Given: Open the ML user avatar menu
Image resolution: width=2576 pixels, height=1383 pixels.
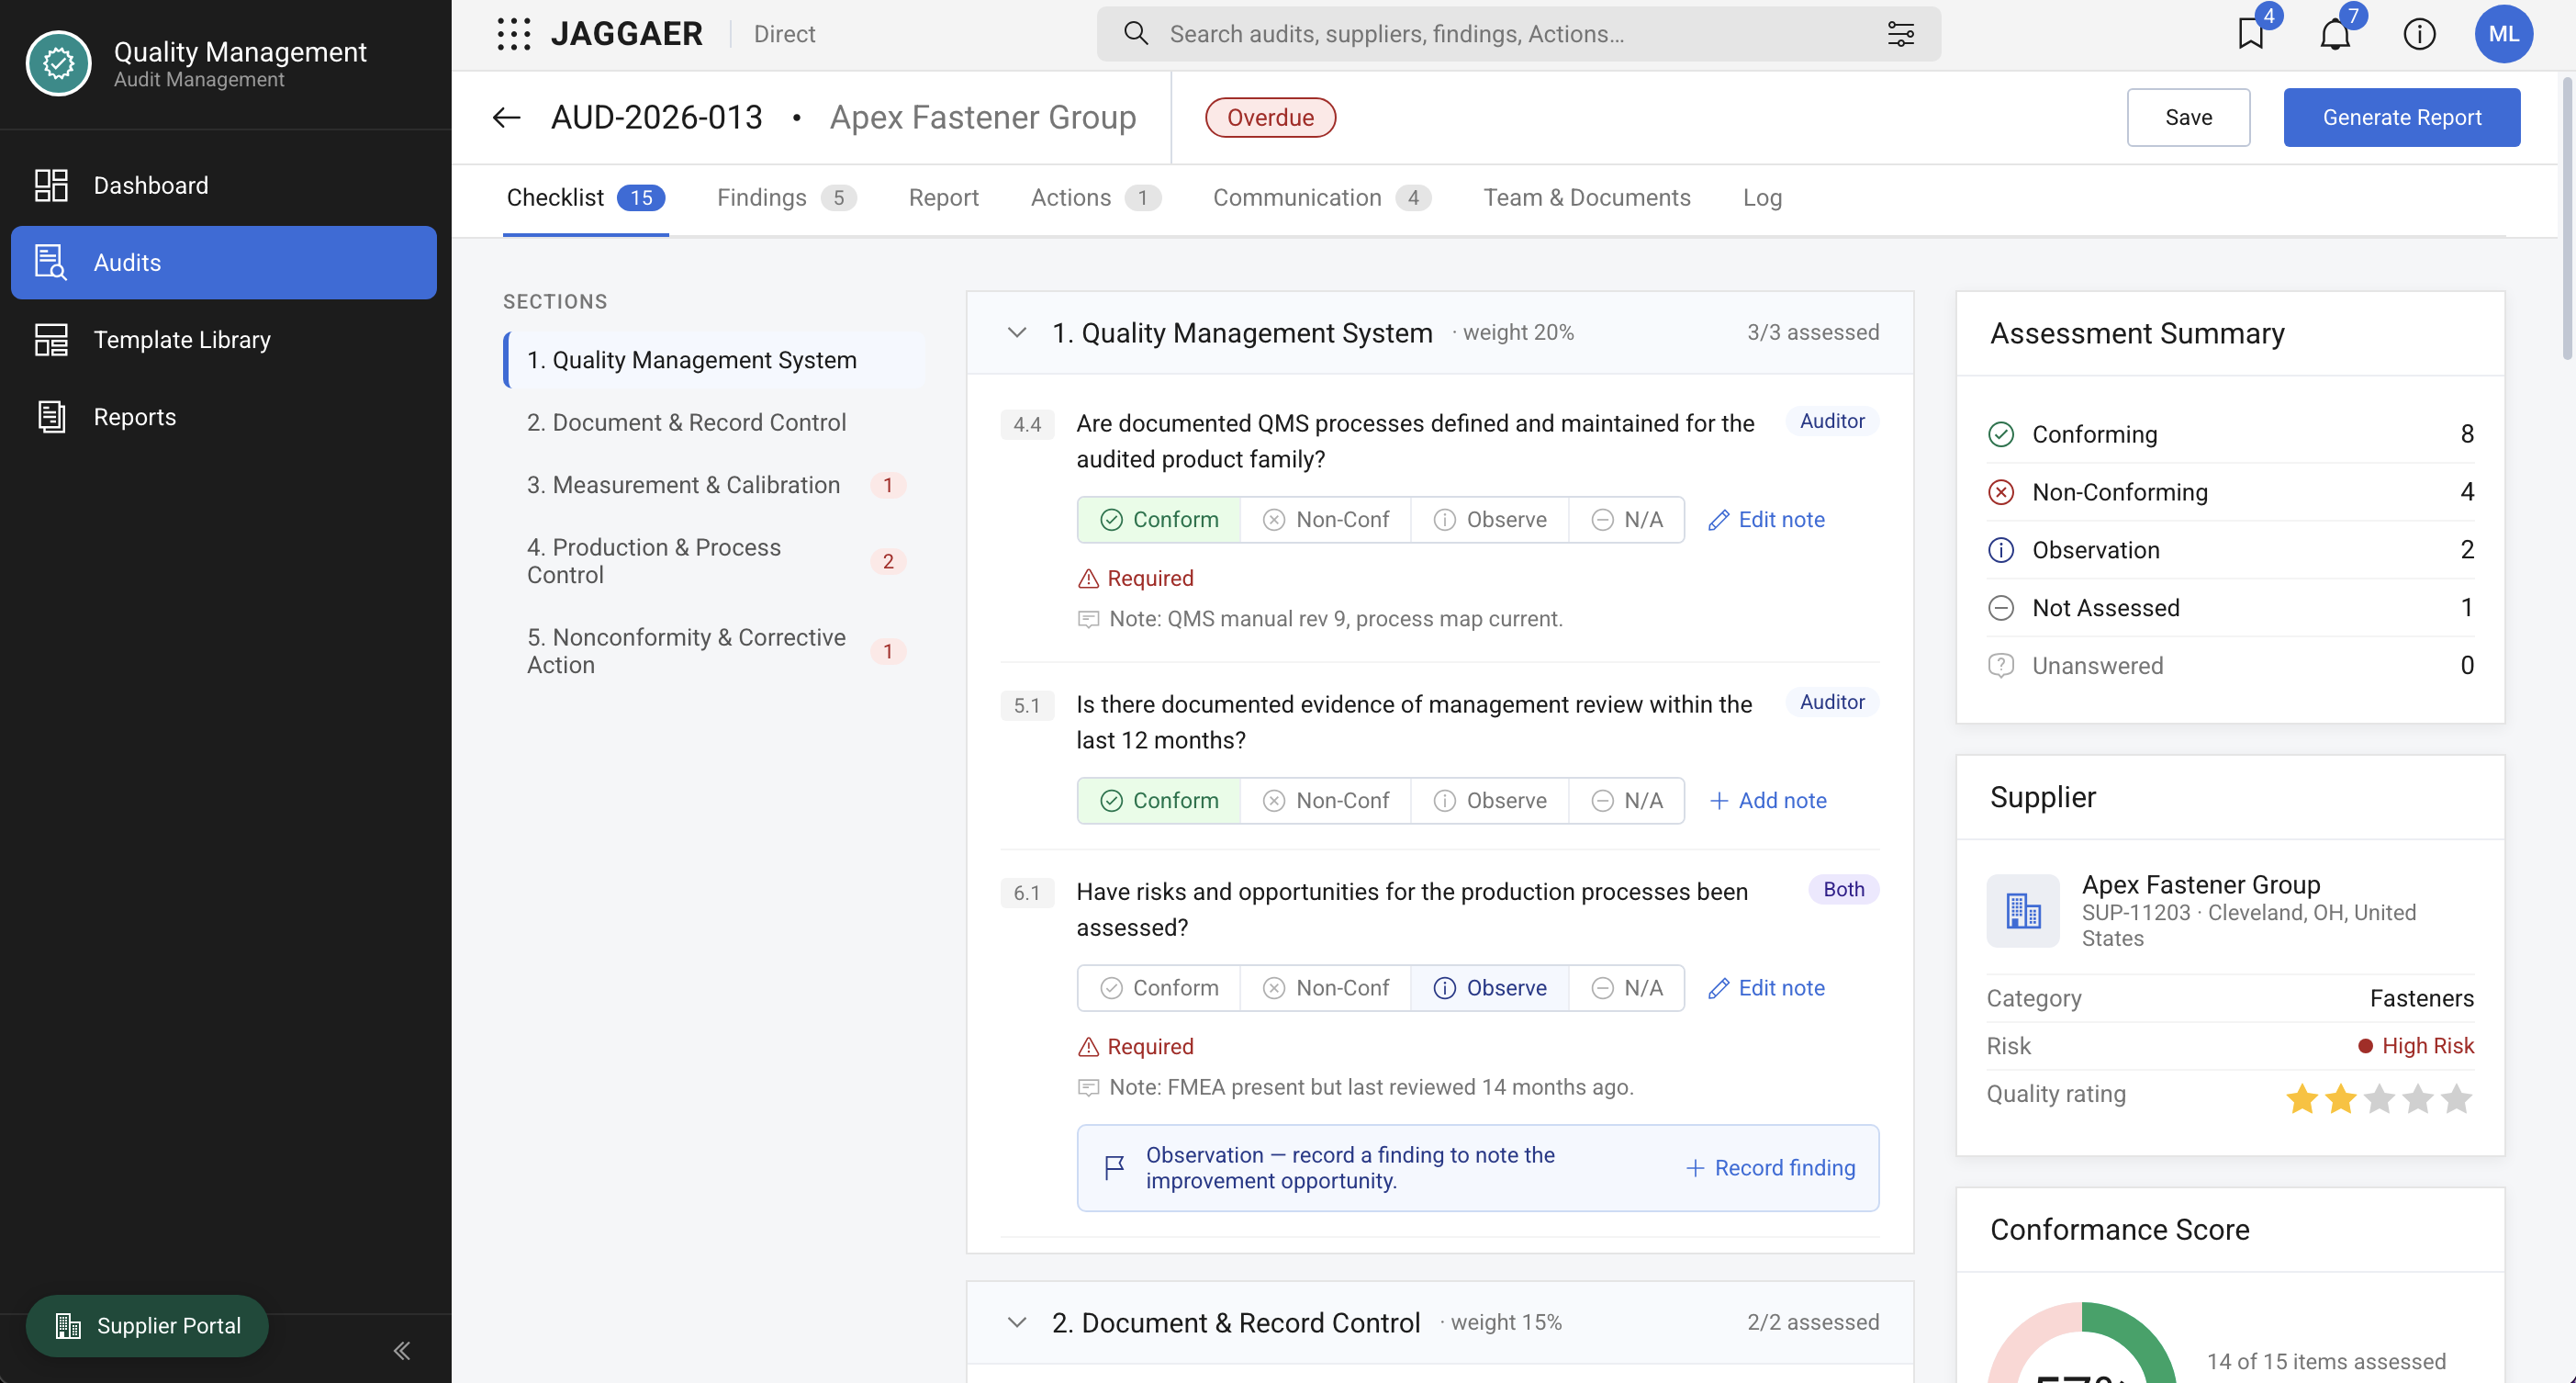Looking at the screenshot, I should 2503,34.
